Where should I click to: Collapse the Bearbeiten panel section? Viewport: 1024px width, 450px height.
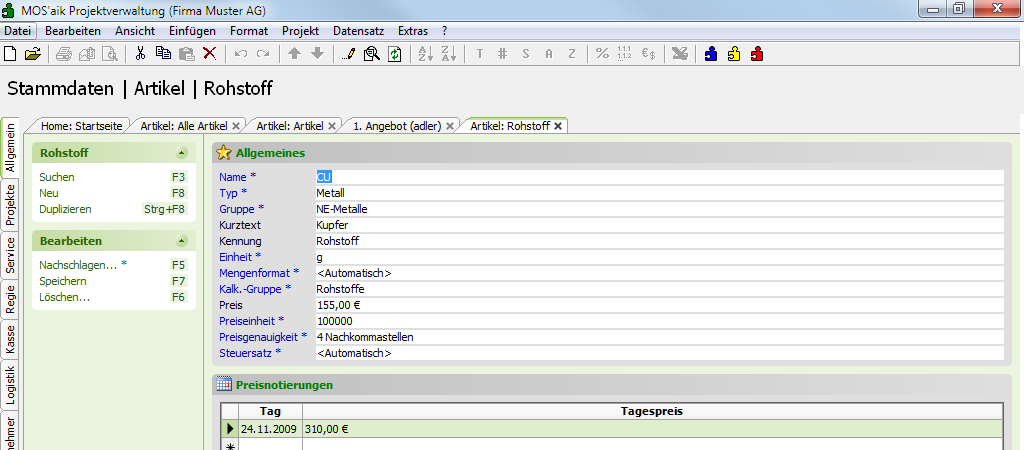(181, 241)
